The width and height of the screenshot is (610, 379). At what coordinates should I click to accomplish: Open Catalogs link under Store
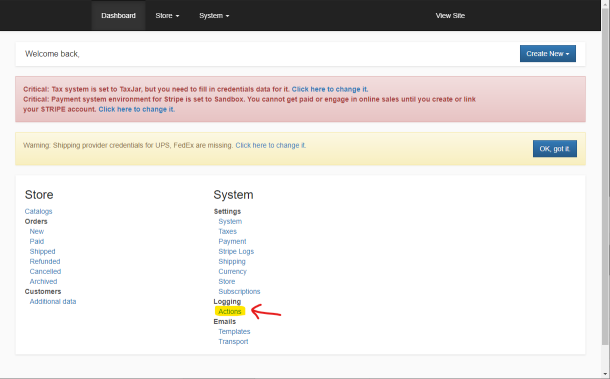[x=38, y=211]
